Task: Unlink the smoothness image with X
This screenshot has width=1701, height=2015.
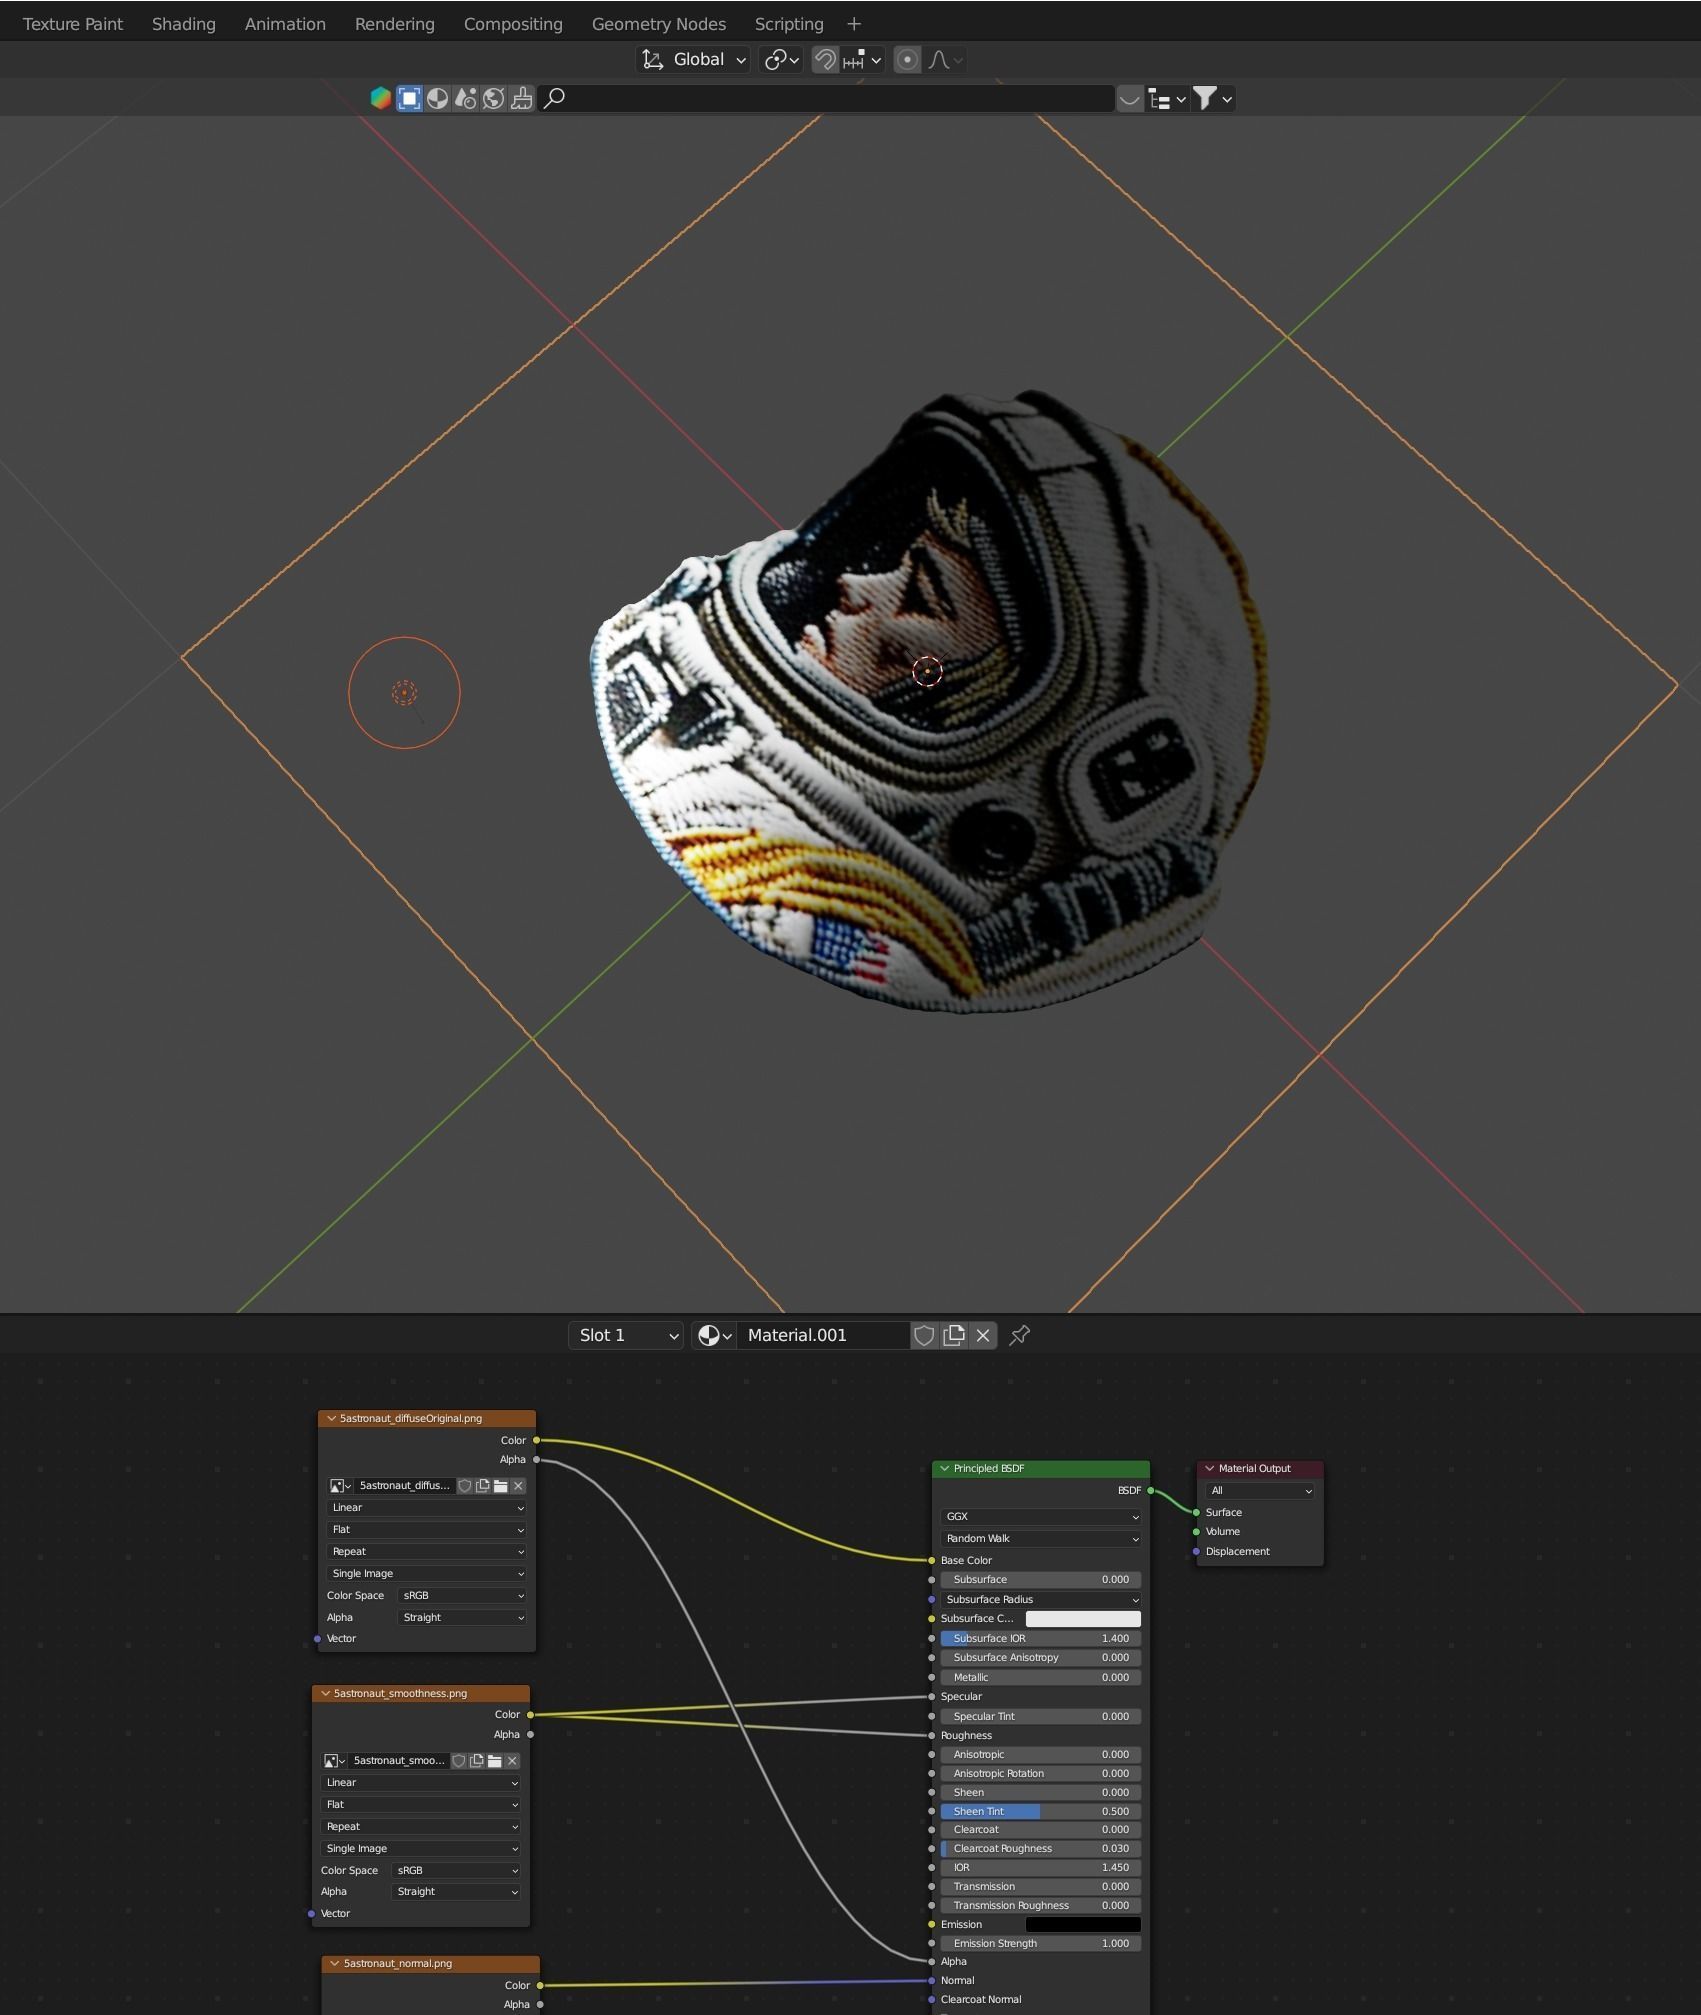Action: tap(512, 1761)
